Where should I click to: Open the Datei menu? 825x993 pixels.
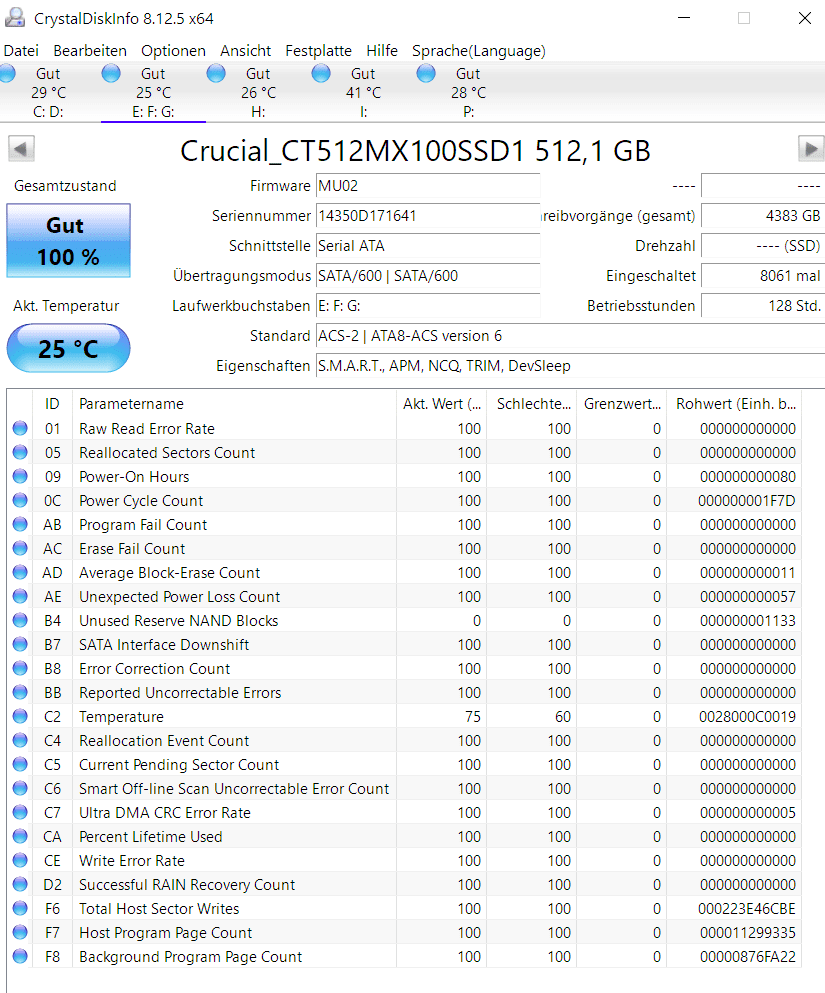tap(21, 51)
